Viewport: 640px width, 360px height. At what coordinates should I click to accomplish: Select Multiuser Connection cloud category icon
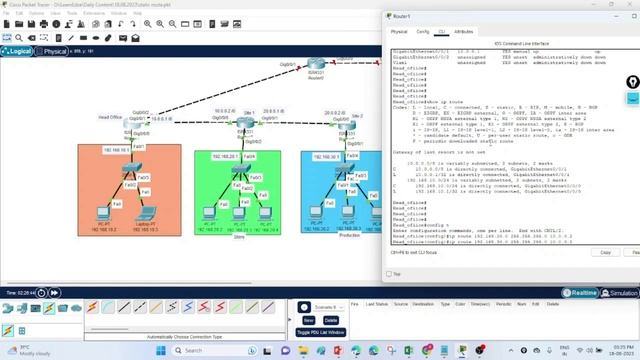click(x=76, y=309)
